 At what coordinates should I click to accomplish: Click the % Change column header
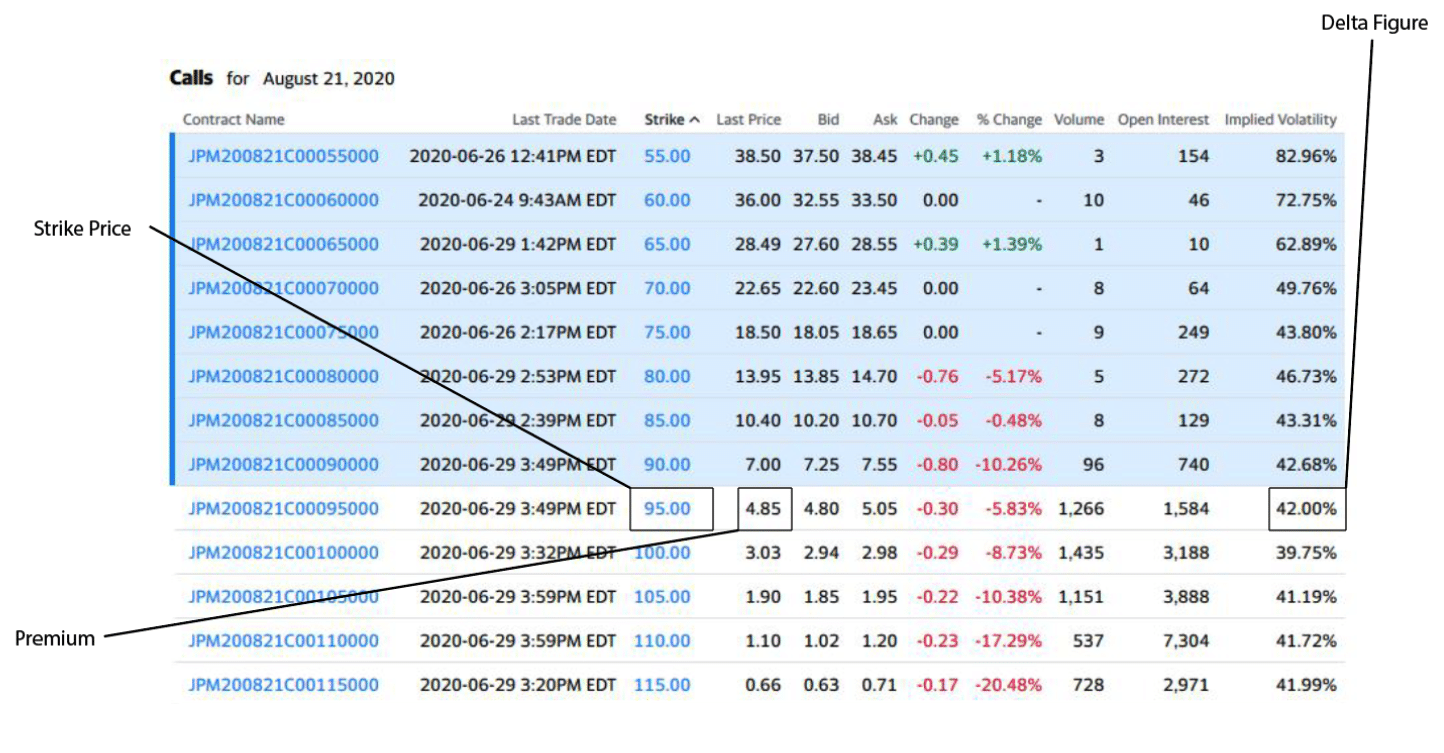[1009, 119]
